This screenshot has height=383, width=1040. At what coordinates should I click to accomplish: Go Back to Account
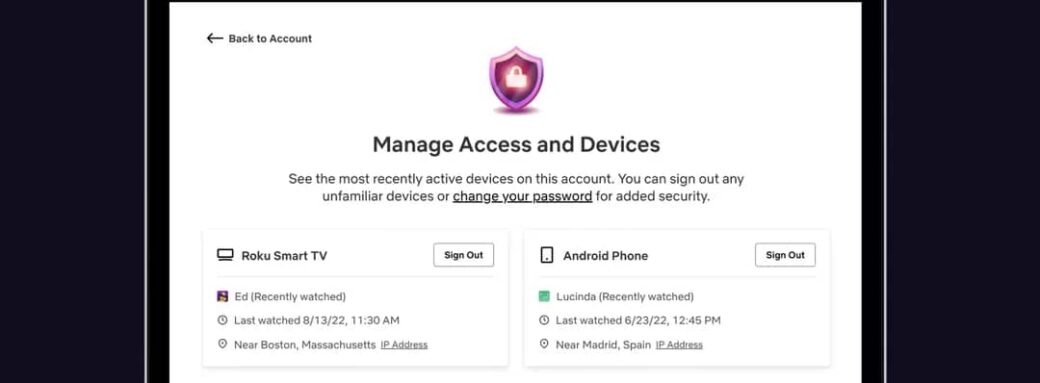[x=270, y=38]
